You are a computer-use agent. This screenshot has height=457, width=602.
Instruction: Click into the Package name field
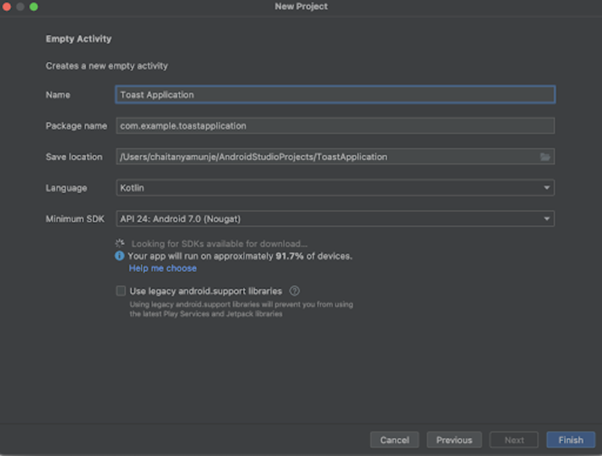[x=335, y=126]
